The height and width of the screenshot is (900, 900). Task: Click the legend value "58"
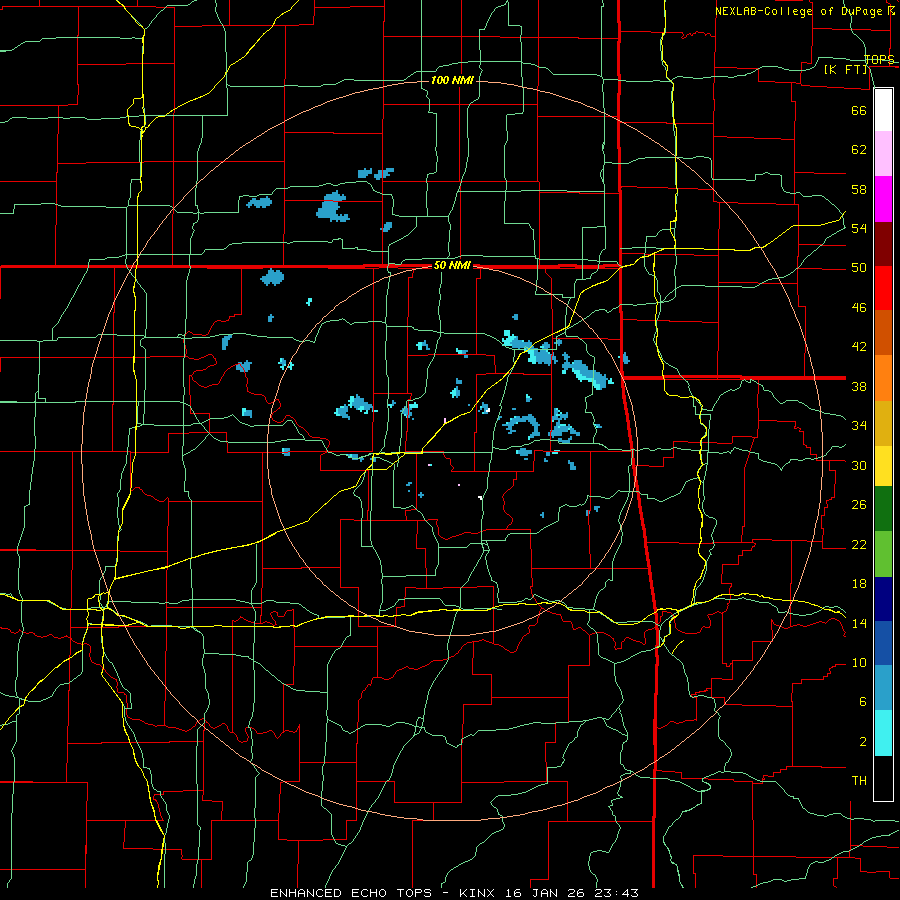coord(859,189)
